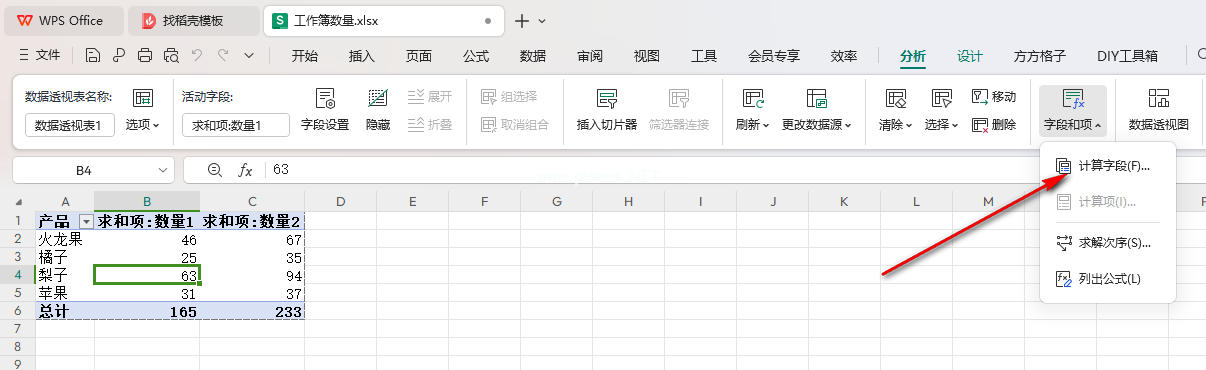Expand the Name Box dropdown showing B4

coord(164,170)
